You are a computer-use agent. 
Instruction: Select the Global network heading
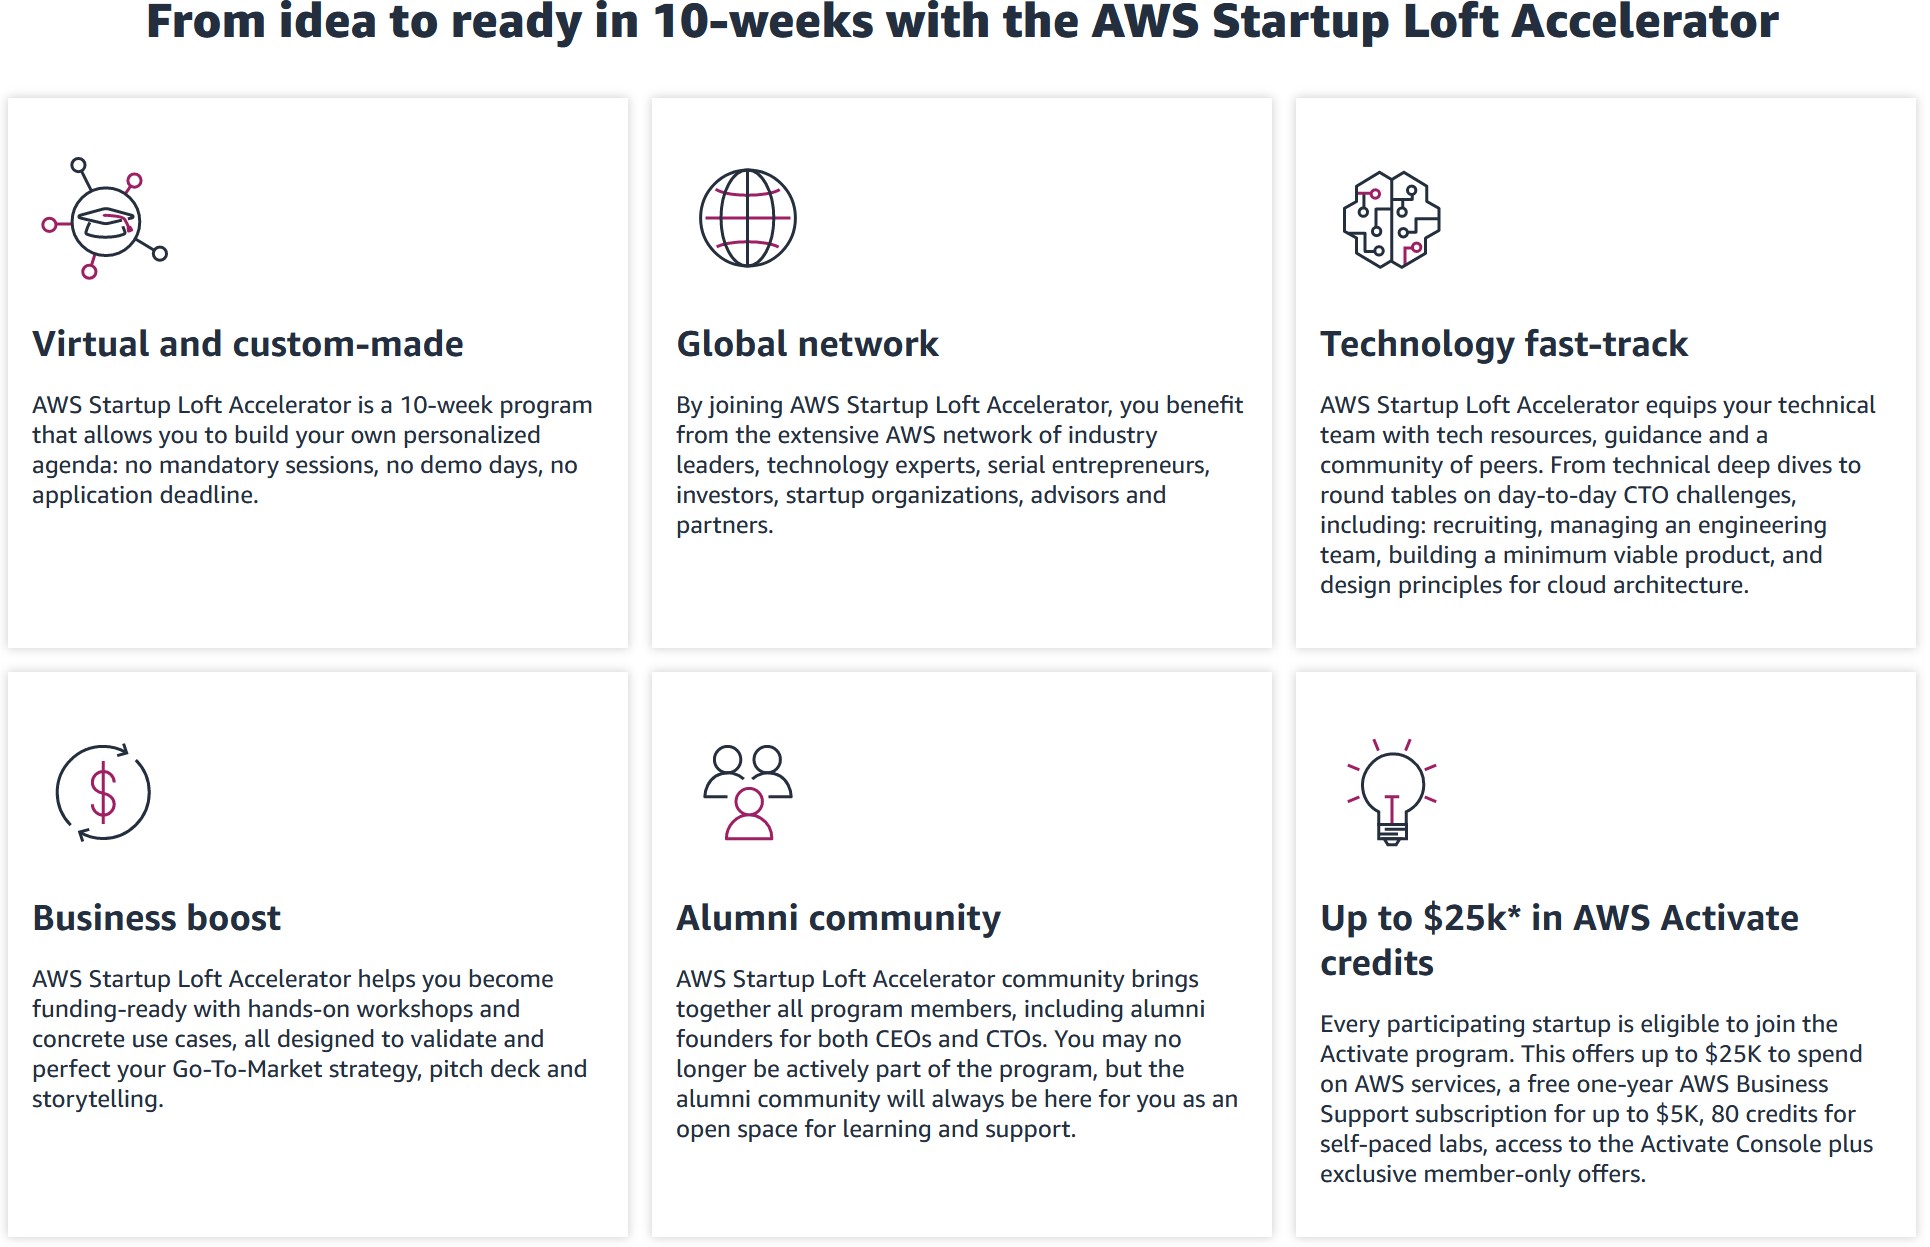tap(807, 344)
